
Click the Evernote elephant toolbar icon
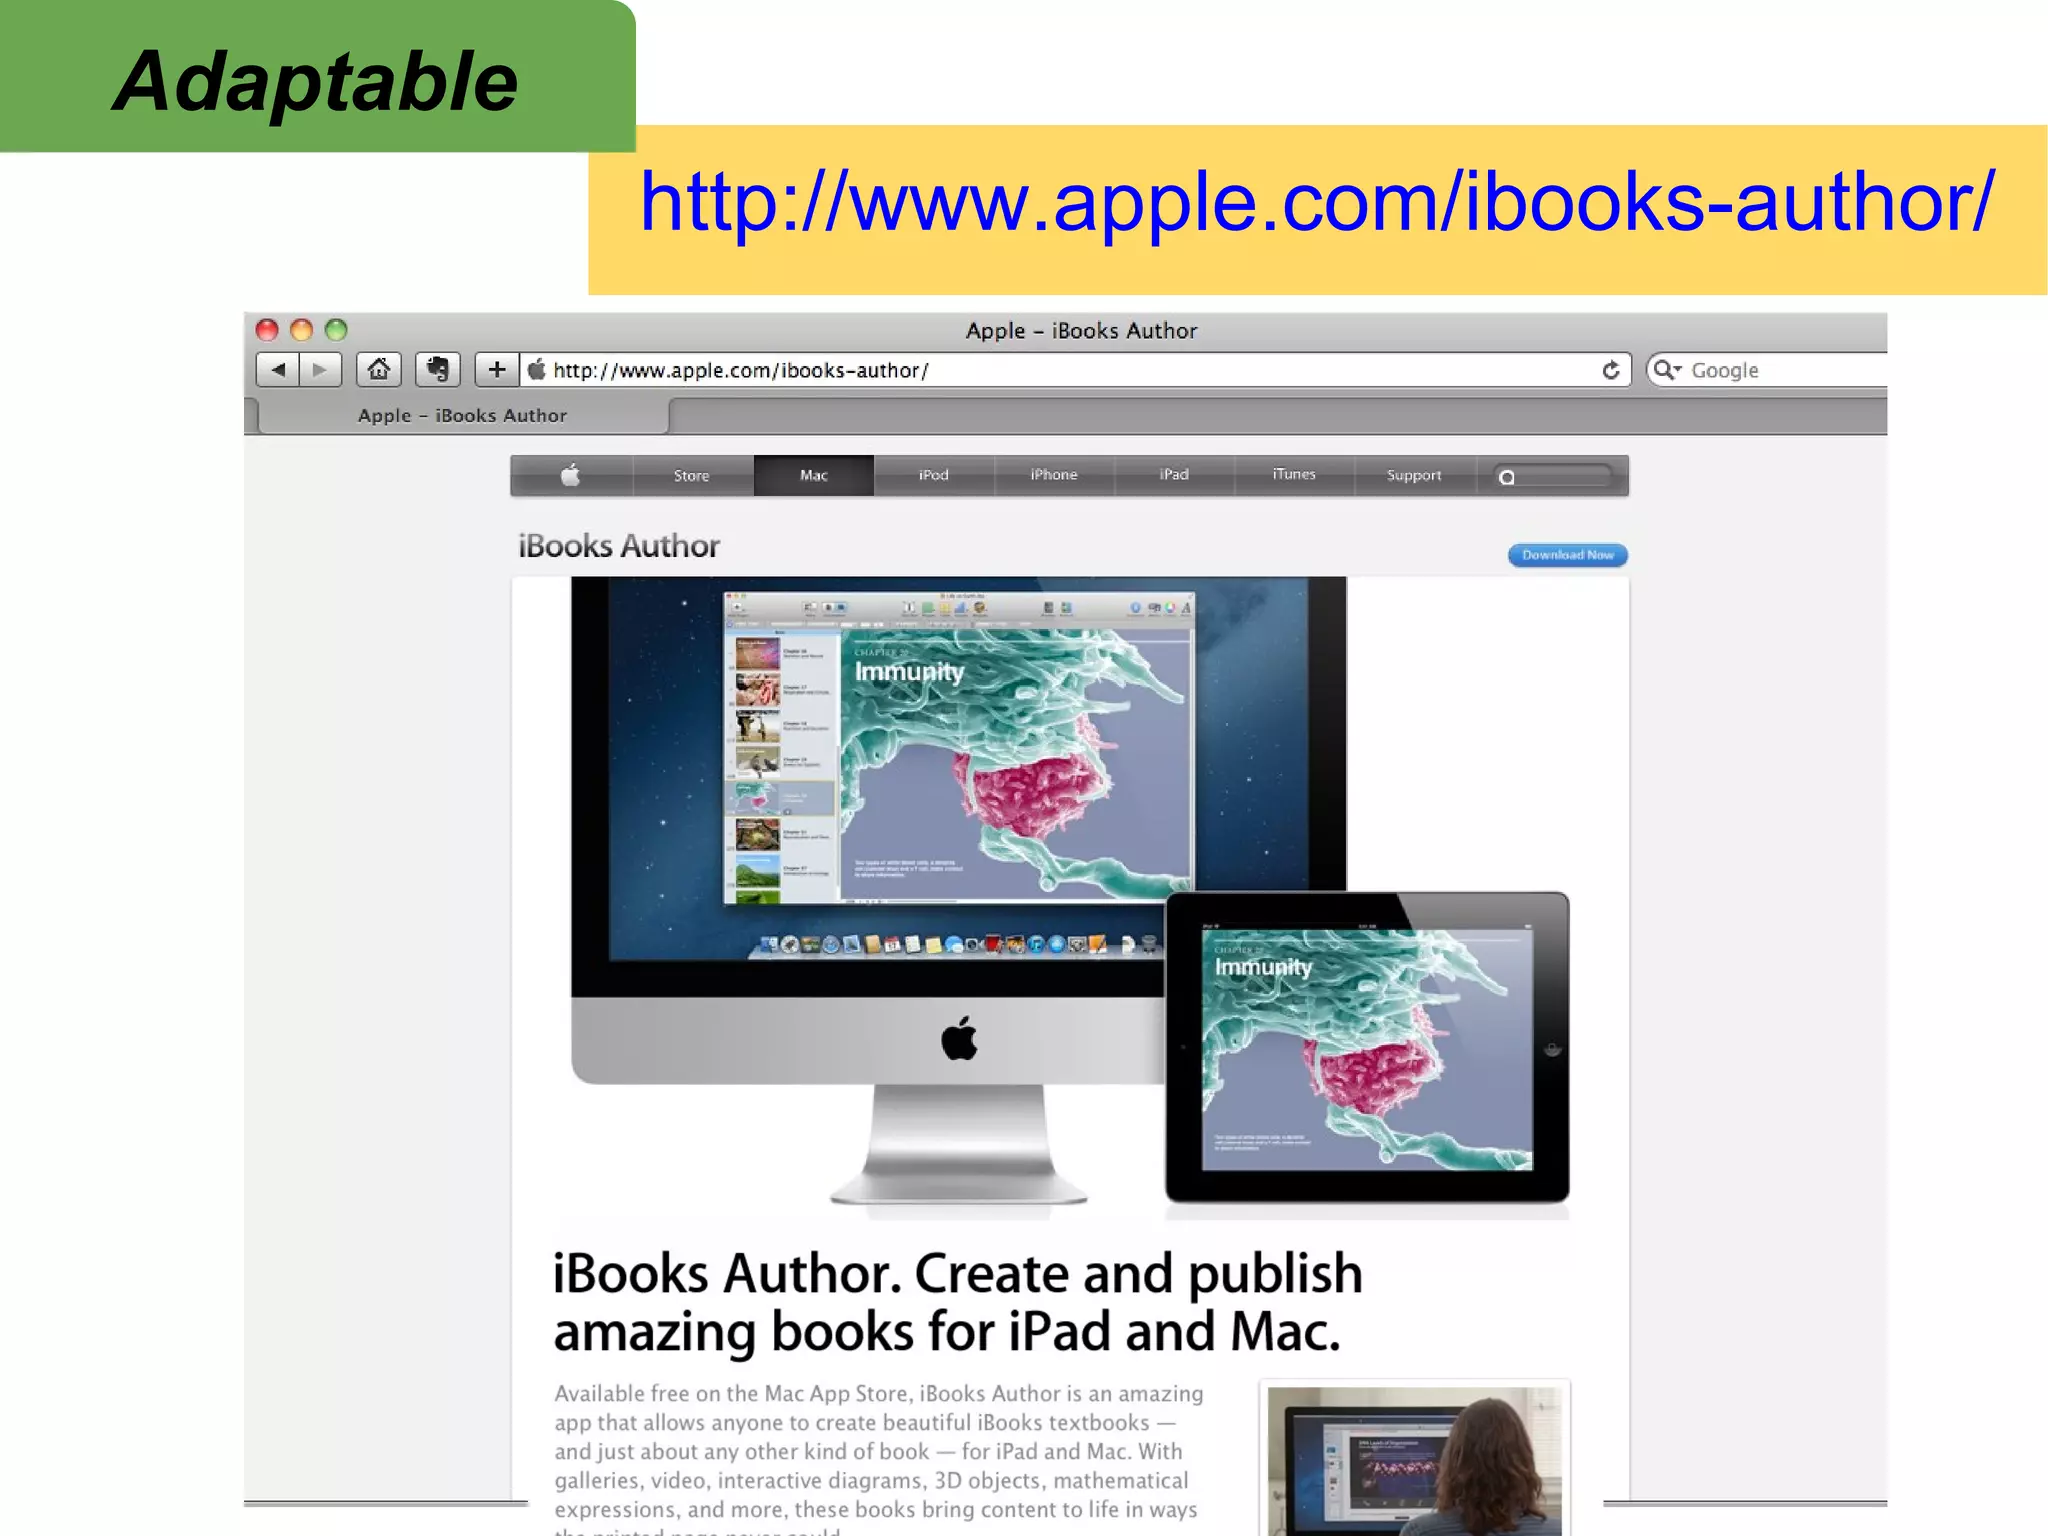438,370
